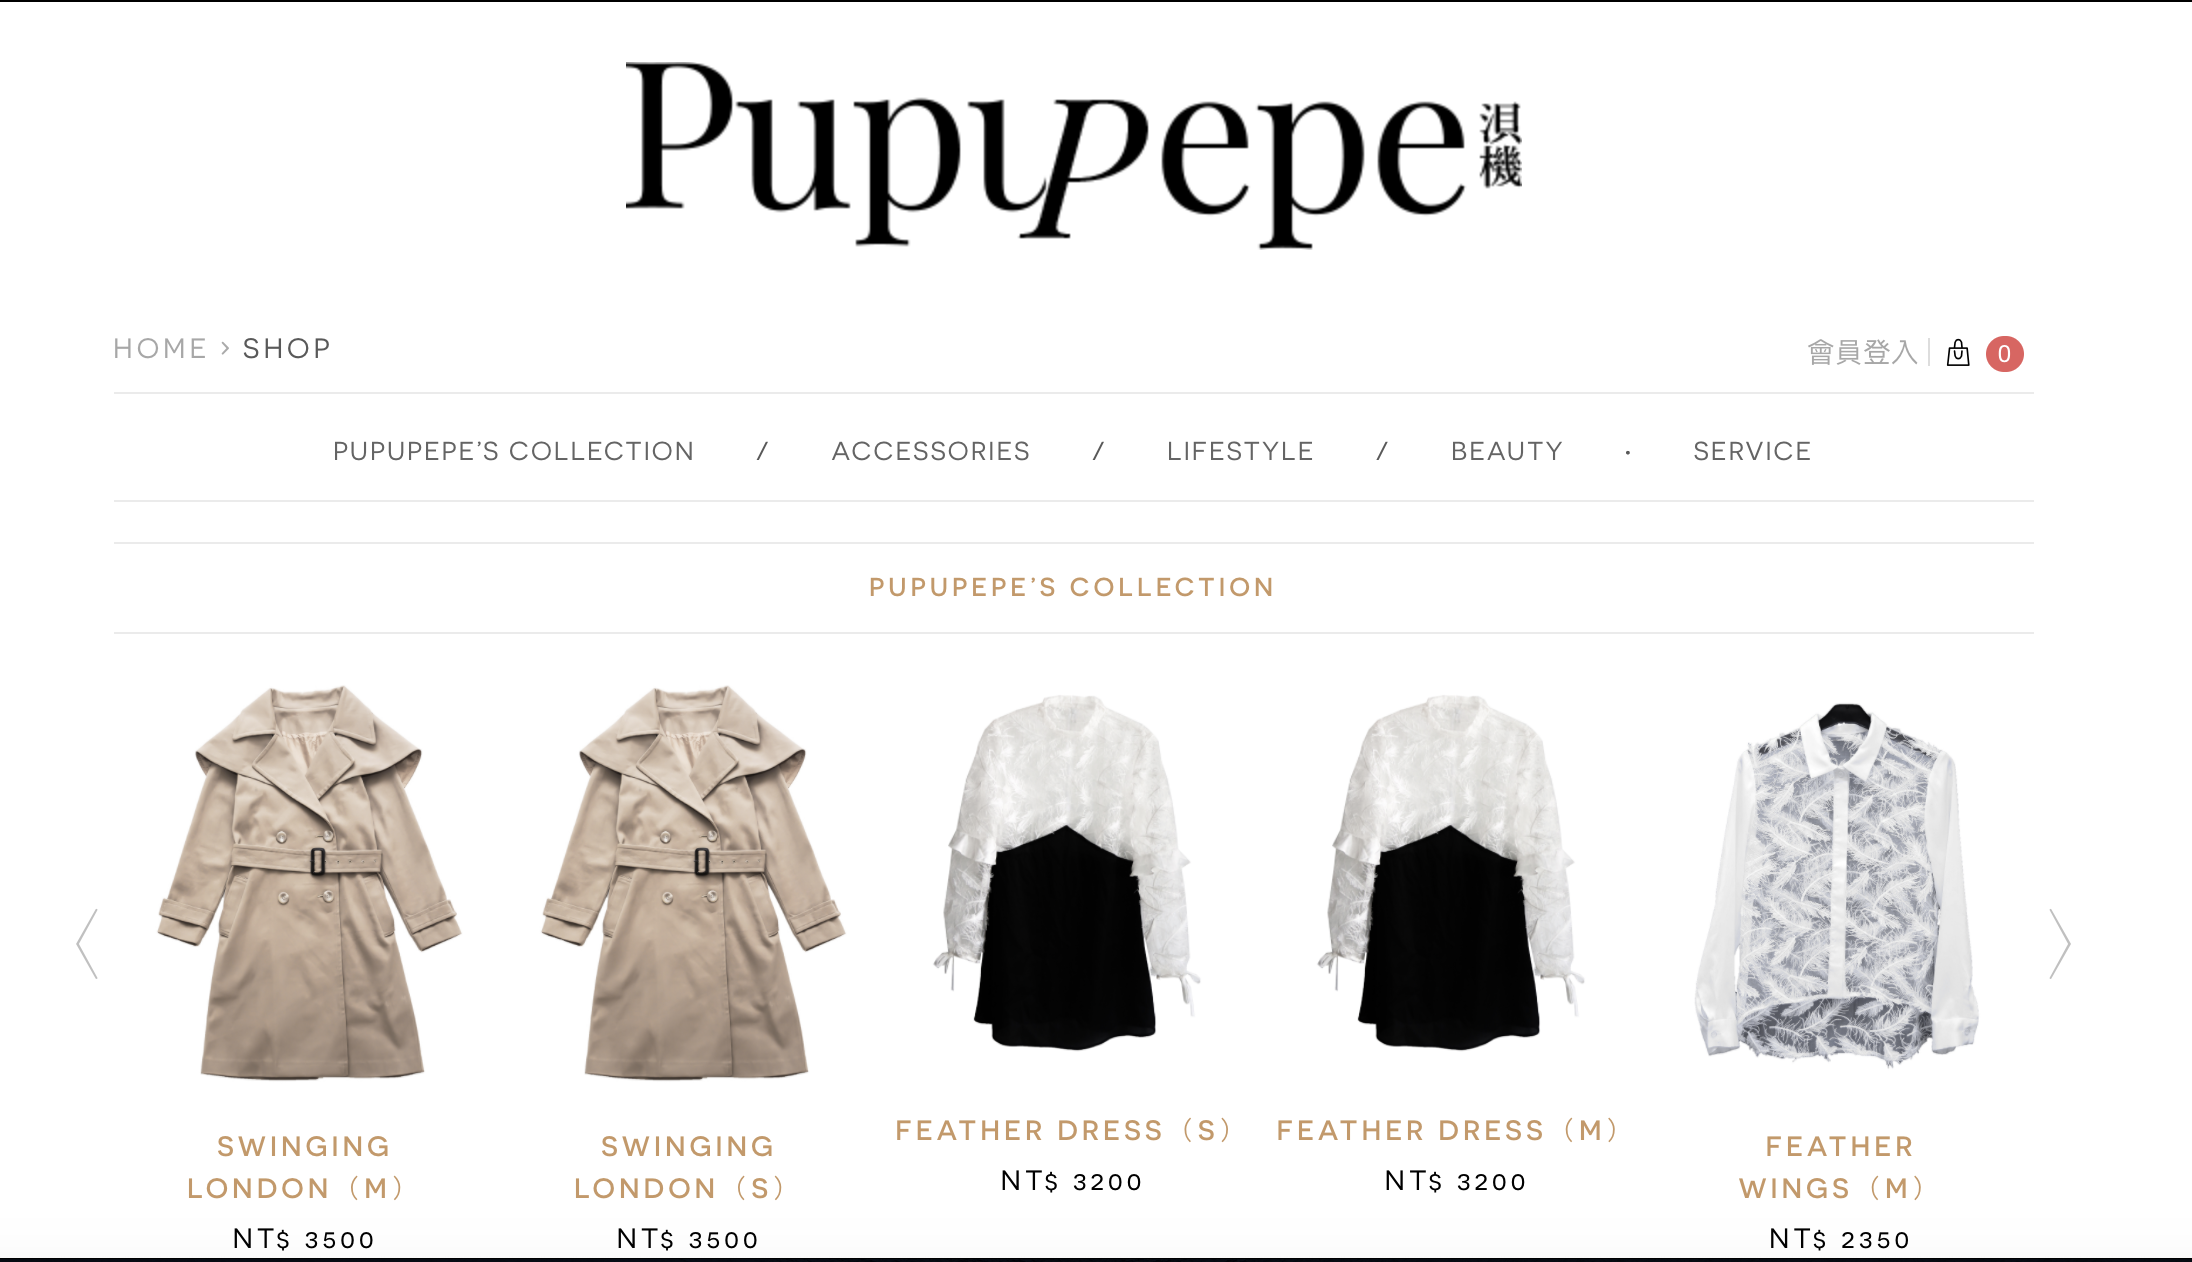Open the PUPUPEPE'S COLLECTION menu
Screen dimensions: 2192x1262
(x=513, y=451)
